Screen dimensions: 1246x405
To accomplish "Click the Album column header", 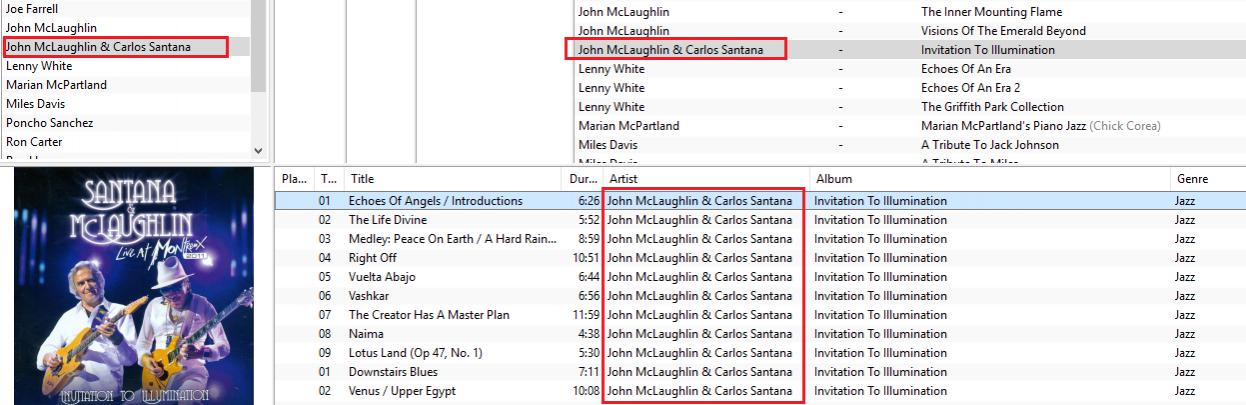I will coord(834,179).
